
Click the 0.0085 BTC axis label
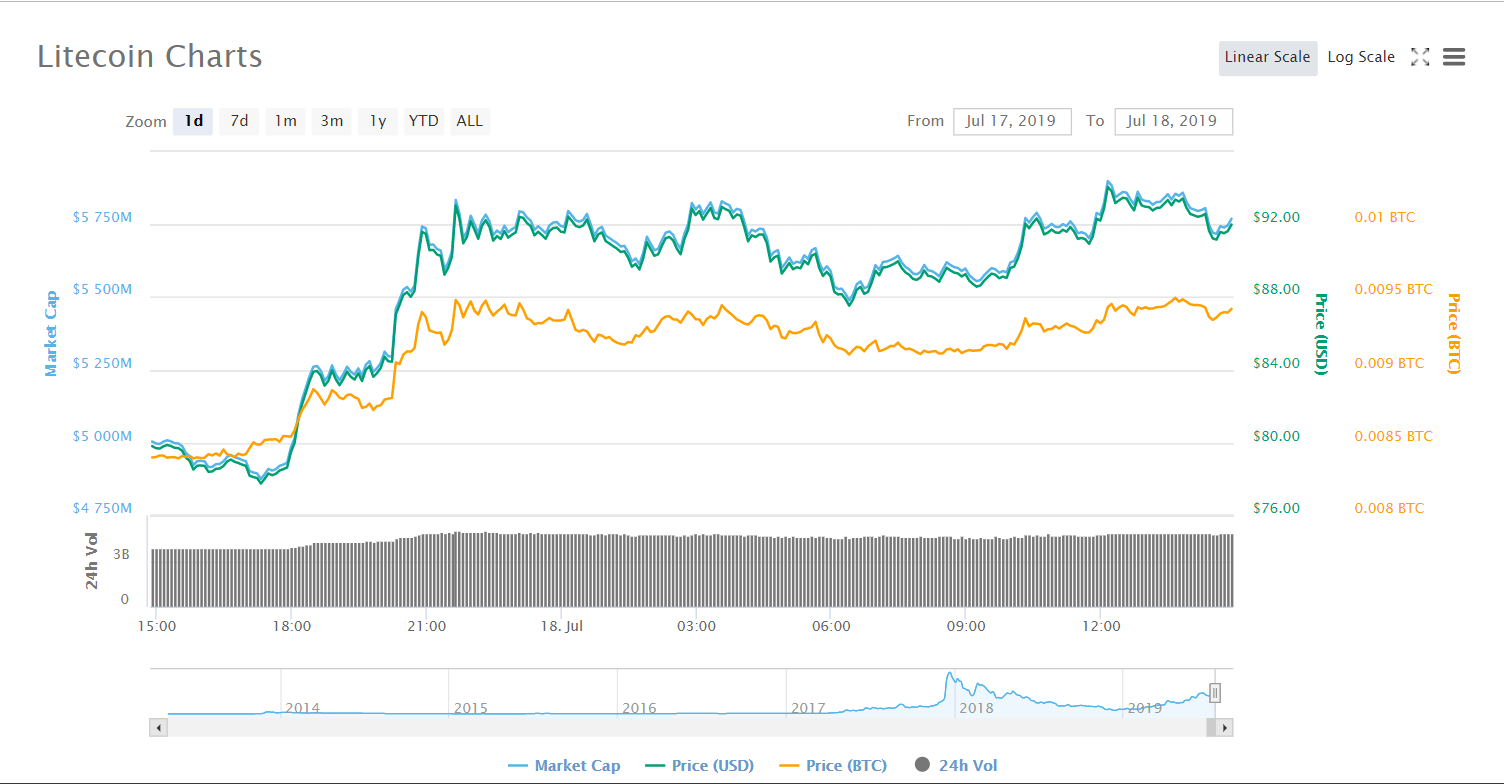click(1393, 437)
